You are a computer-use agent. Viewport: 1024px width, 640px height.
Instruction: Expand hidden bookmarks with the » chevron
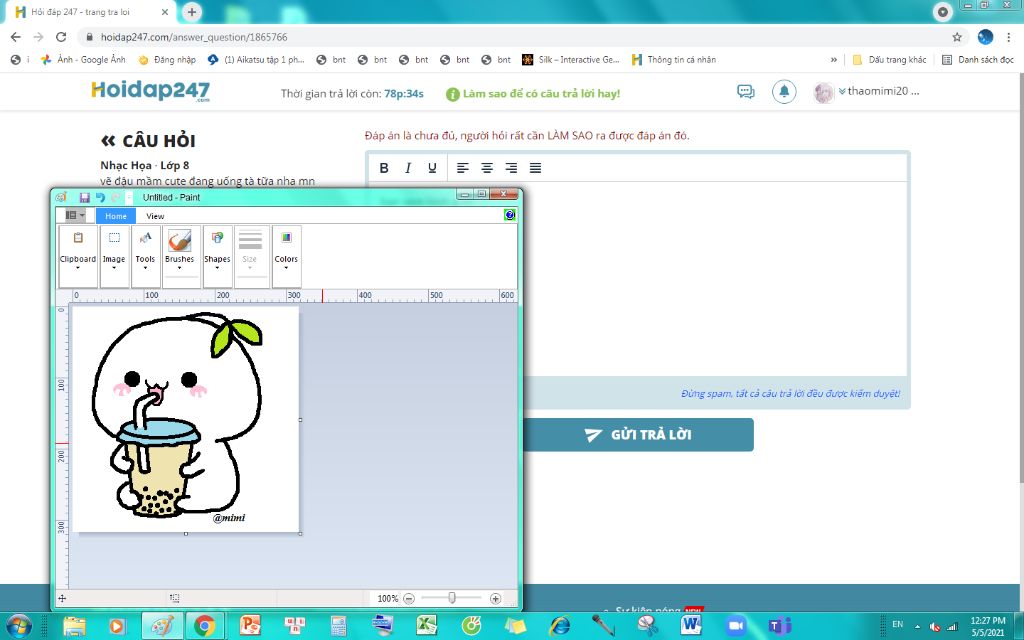click(x=833, y=59)
